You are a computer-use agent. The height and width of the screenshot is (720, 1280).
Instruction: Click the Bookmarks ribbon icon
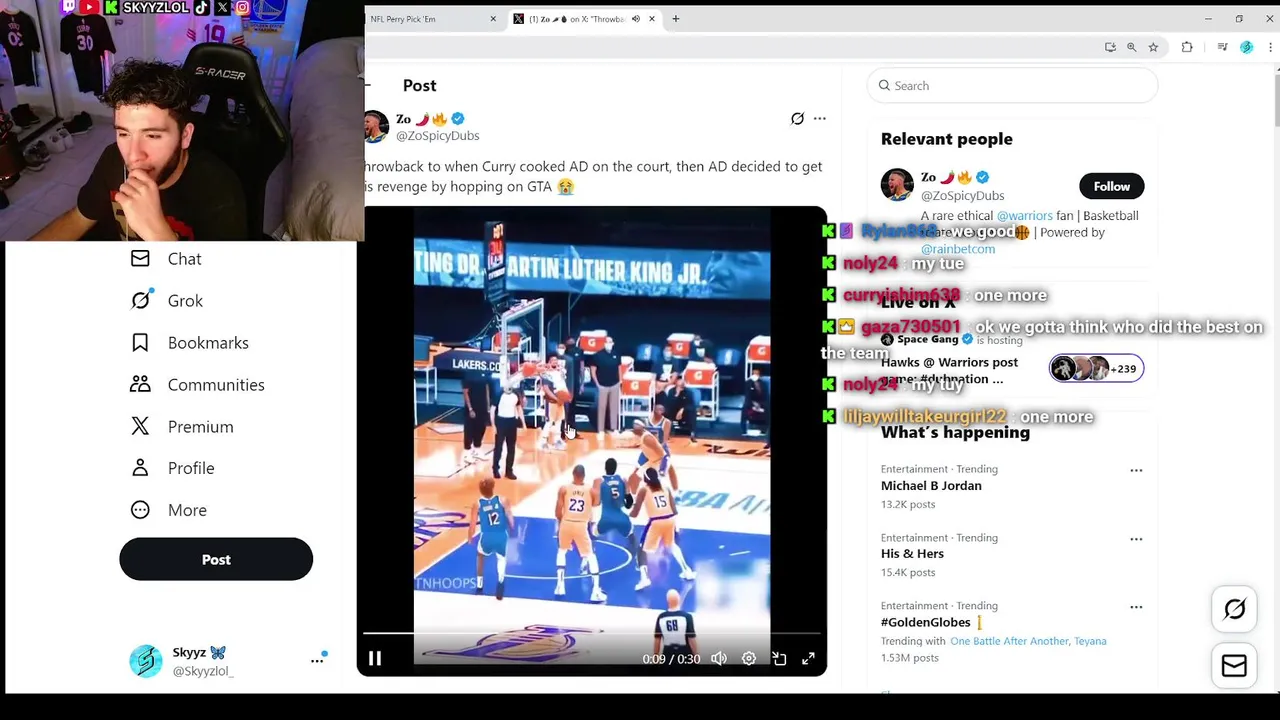pos(140,343)
